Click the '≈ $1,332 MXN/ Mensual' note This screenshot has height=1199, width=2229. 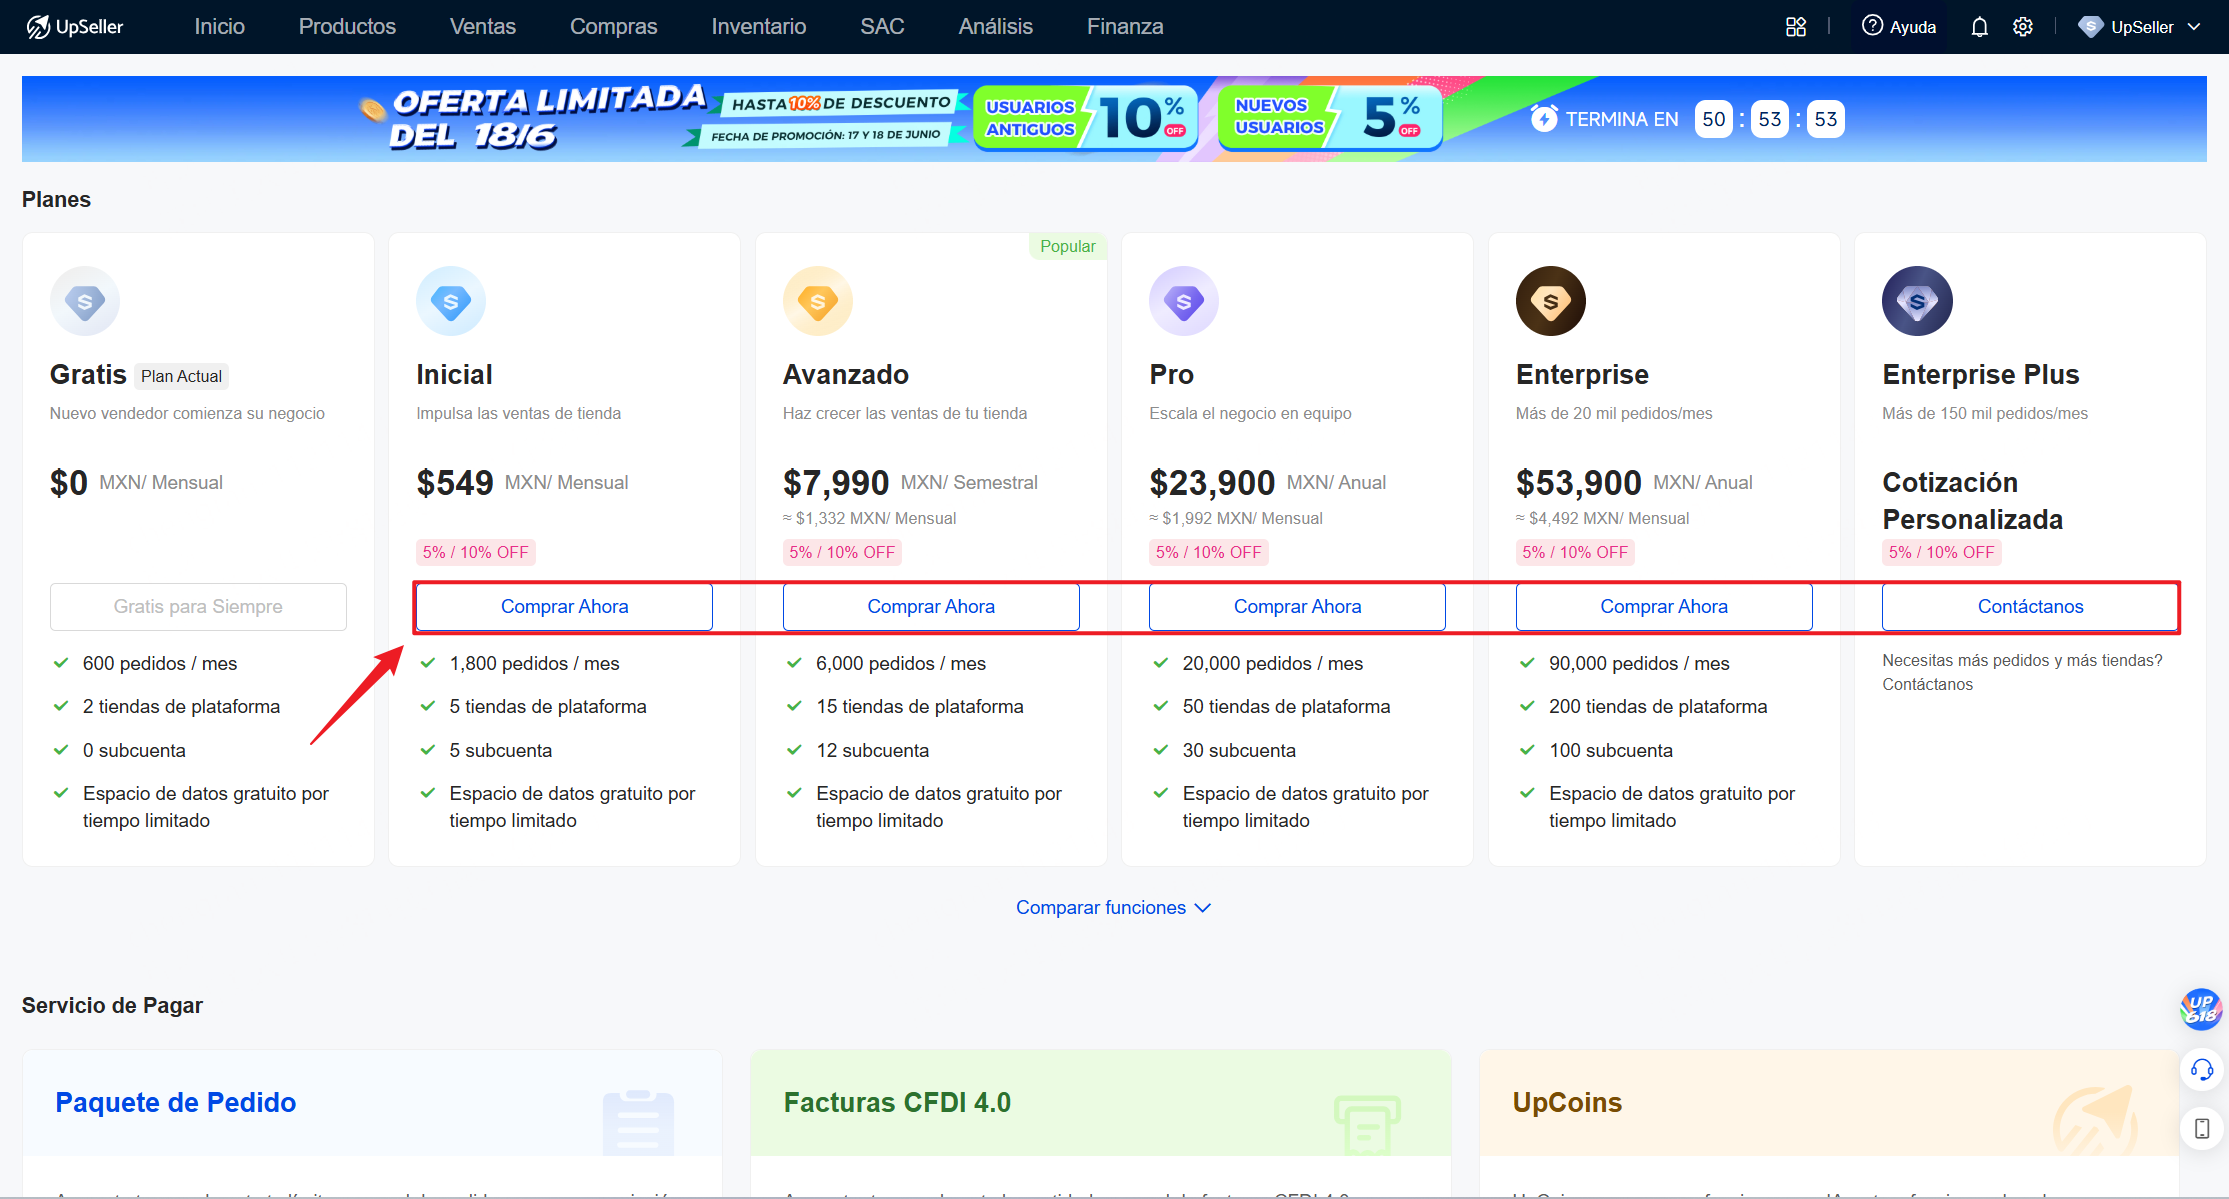click(x=869, y=519)
